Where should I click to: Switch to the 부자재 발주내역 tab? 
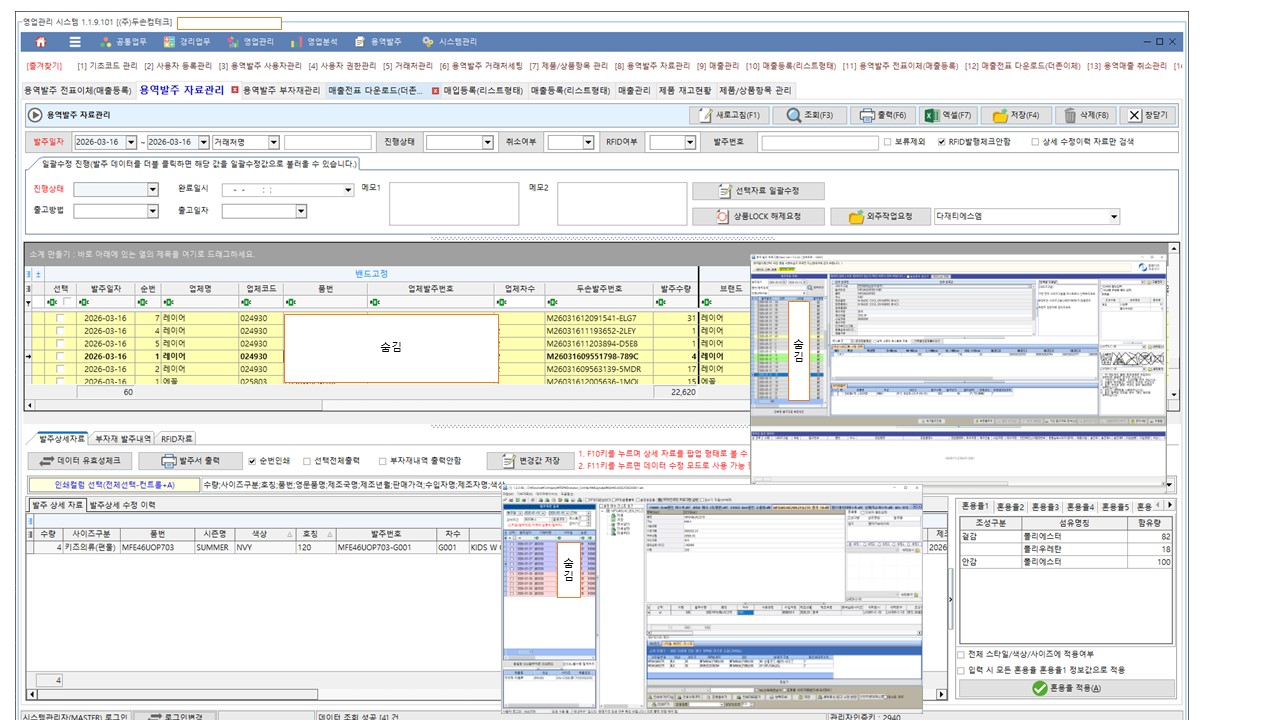coord(122,438)
